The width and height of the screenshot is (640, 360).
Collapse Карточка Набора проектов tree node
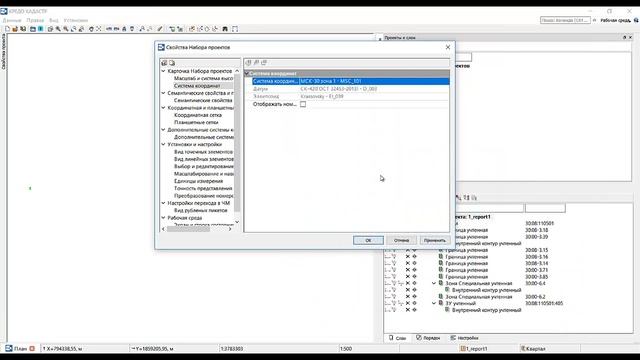[x=164, y=71]
